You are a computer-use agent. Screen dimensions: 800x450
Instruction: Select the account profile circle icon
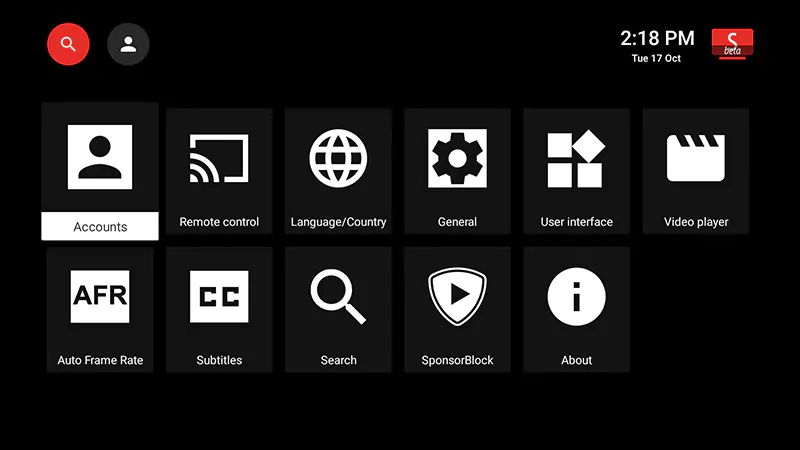128,44
